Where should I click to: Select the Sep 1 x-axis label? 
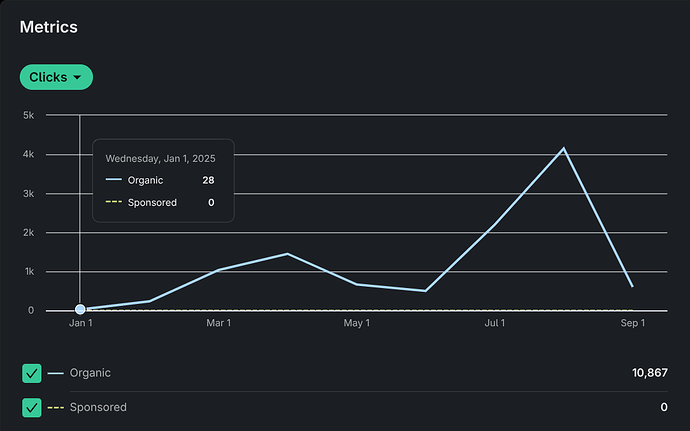(632, 323)
